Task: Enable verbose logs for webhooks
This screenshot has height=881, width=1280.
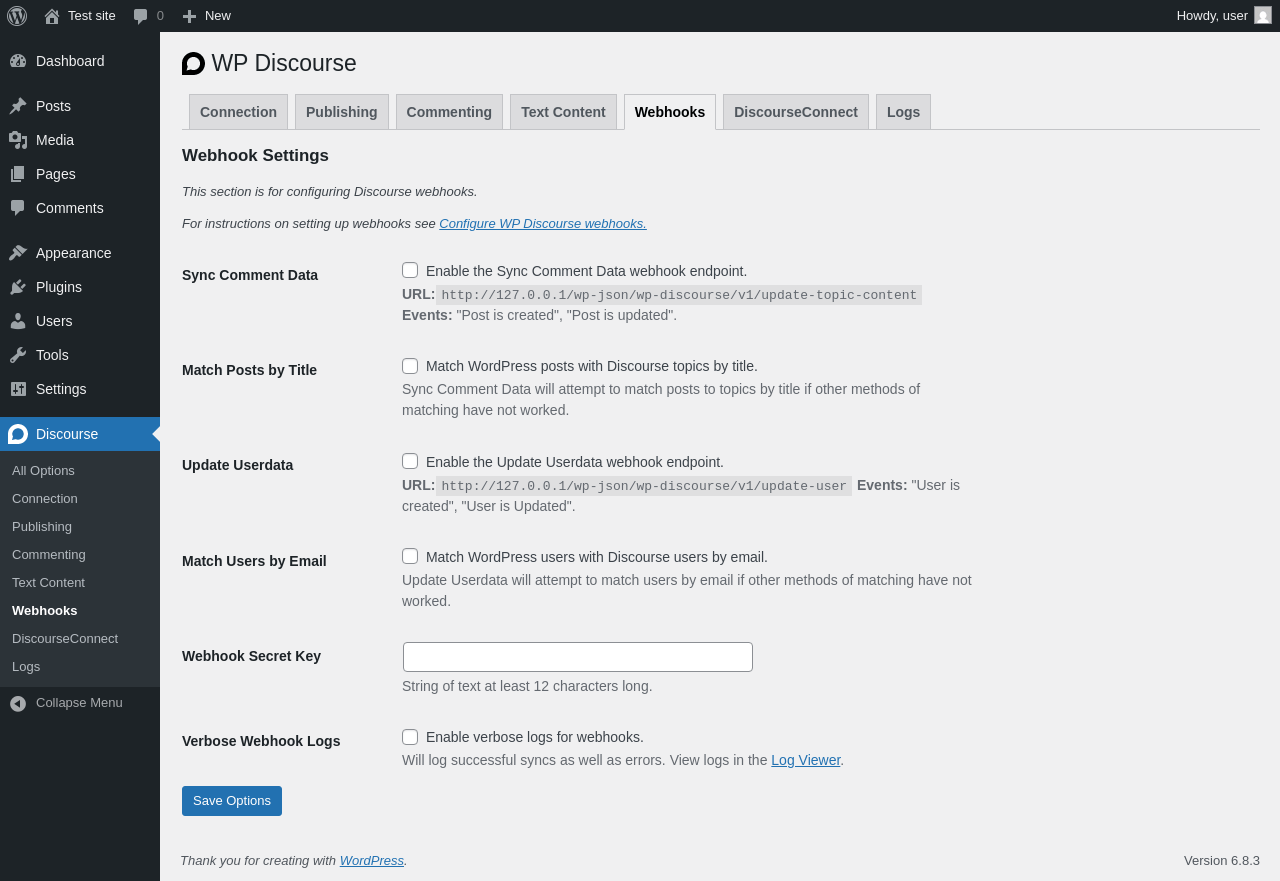Action: 410,737
